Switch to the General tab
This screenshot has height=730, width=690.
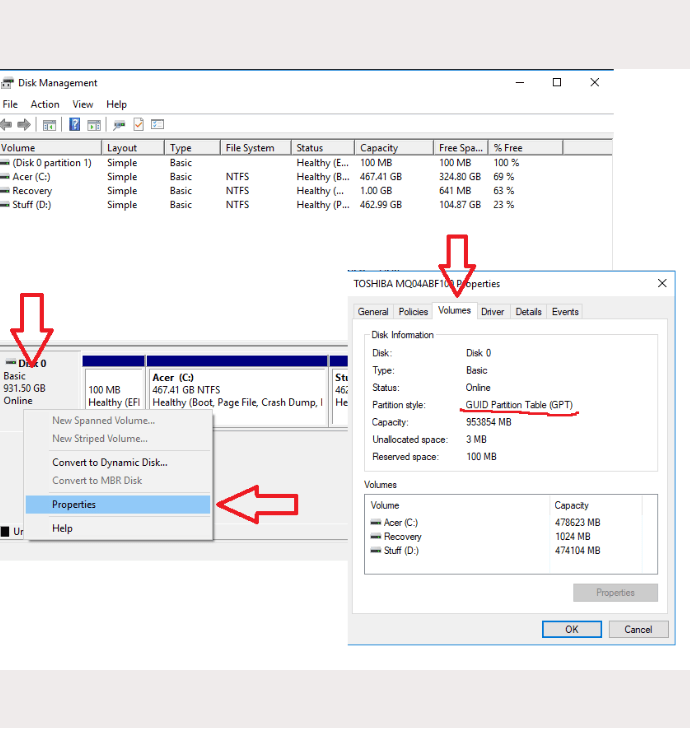(373, 311)
